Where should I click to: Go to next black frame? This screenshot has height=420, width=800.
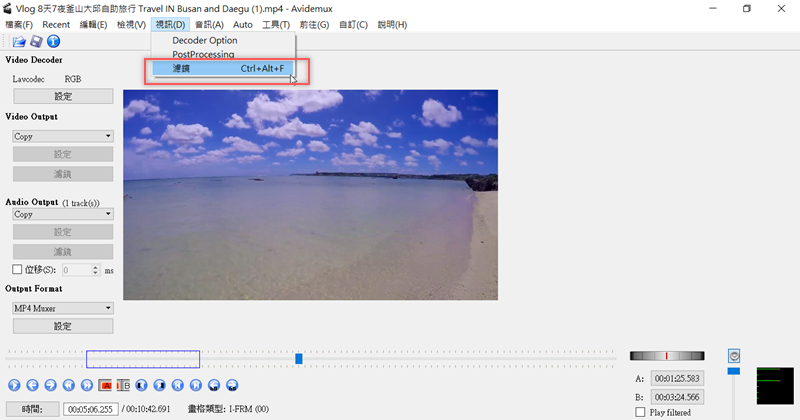pos(160,385)
